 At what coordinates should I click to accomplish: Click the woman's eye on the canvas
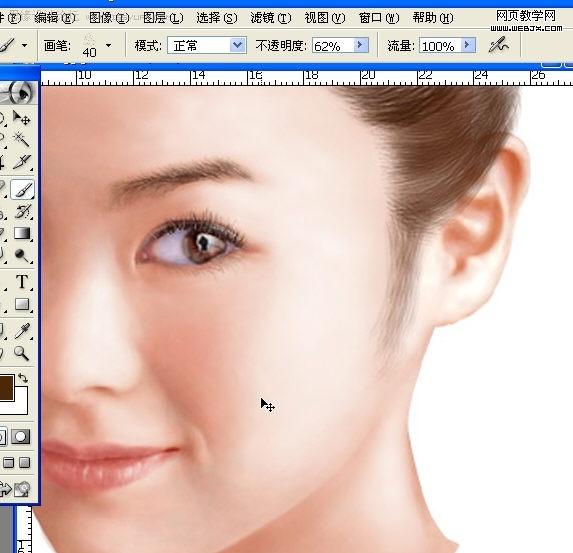190,243
